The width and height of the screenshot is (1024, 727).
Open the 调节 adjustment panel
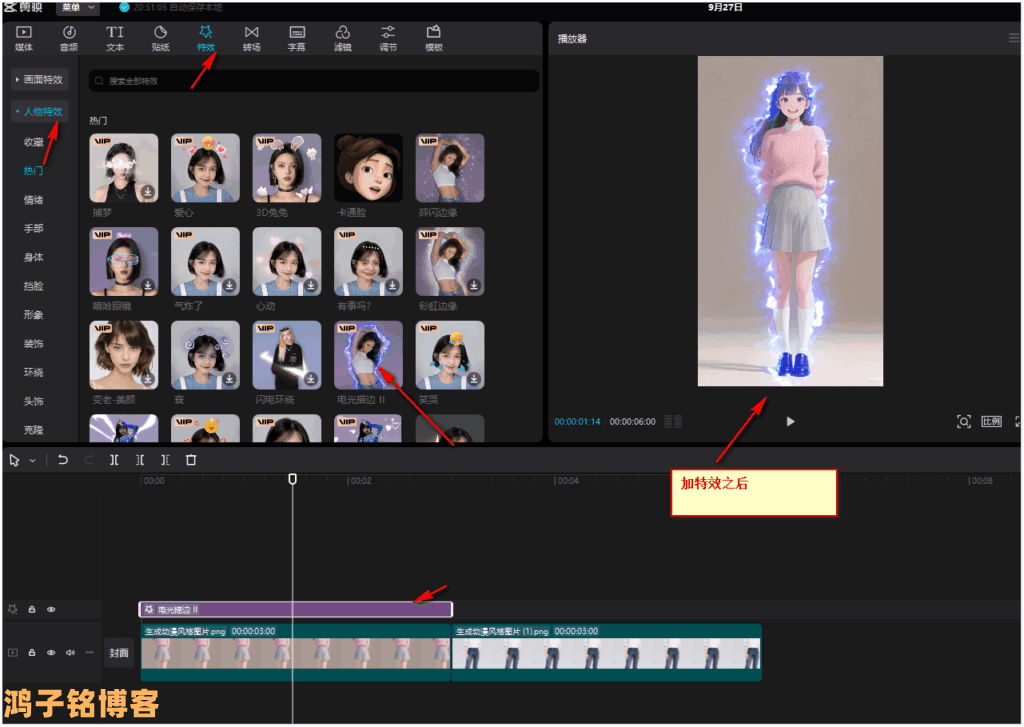click(x=388, y=39)
